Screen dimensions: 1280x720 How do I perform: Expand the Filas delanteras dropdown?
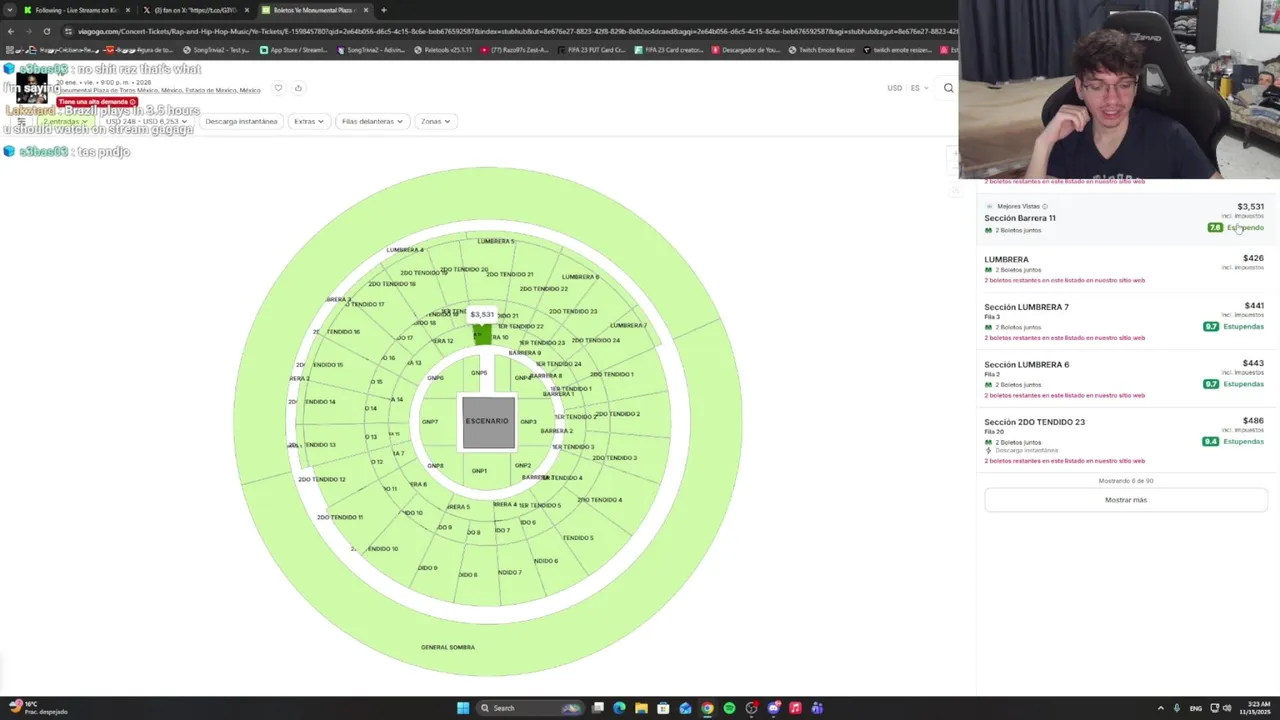(x=372, y=121)
